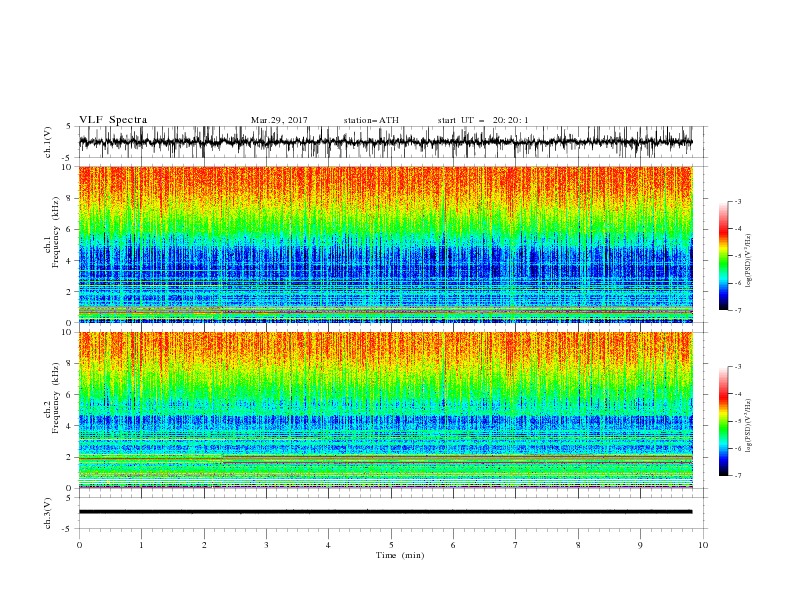Click time tick label '3' on x-axis
The width and height of the screenshot is (792, 612).
point(266,545)
